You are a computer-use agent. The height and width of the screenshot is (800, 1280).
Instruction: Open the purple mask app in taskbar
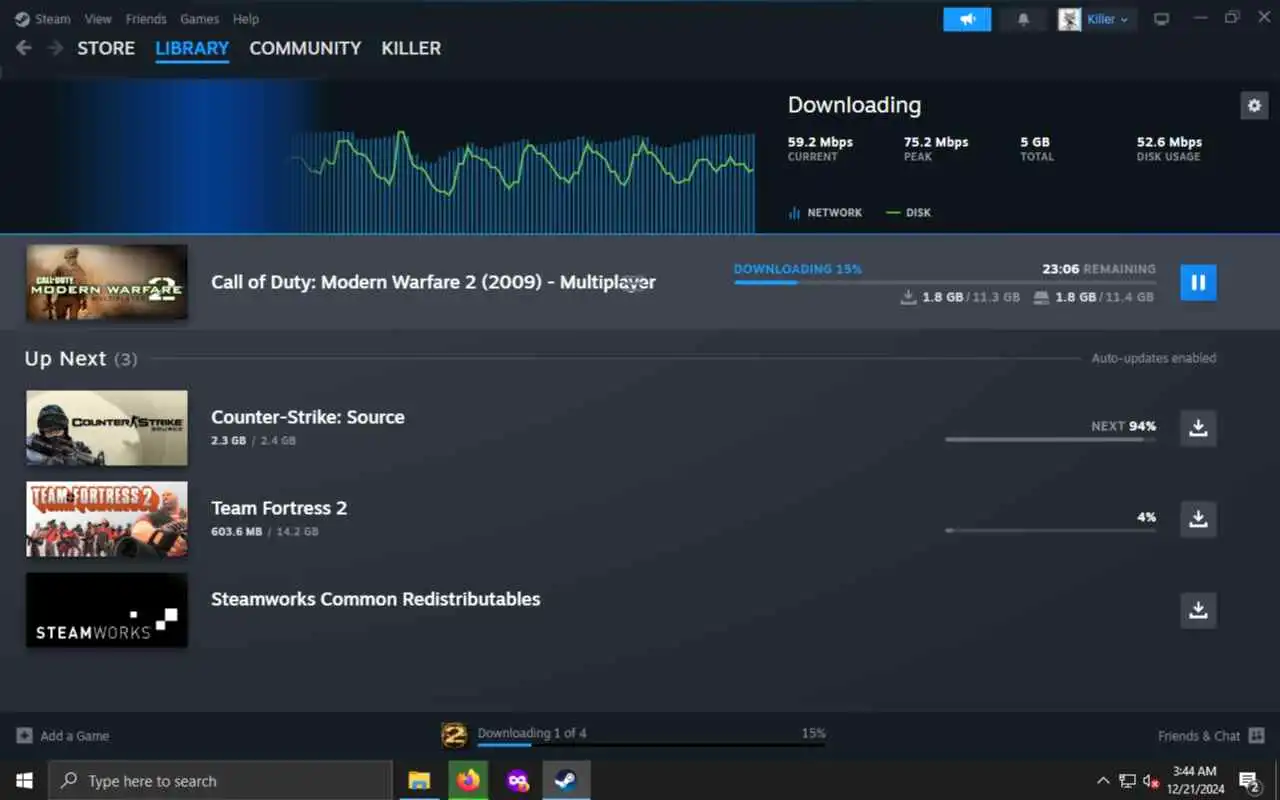[x=517, y=780]
